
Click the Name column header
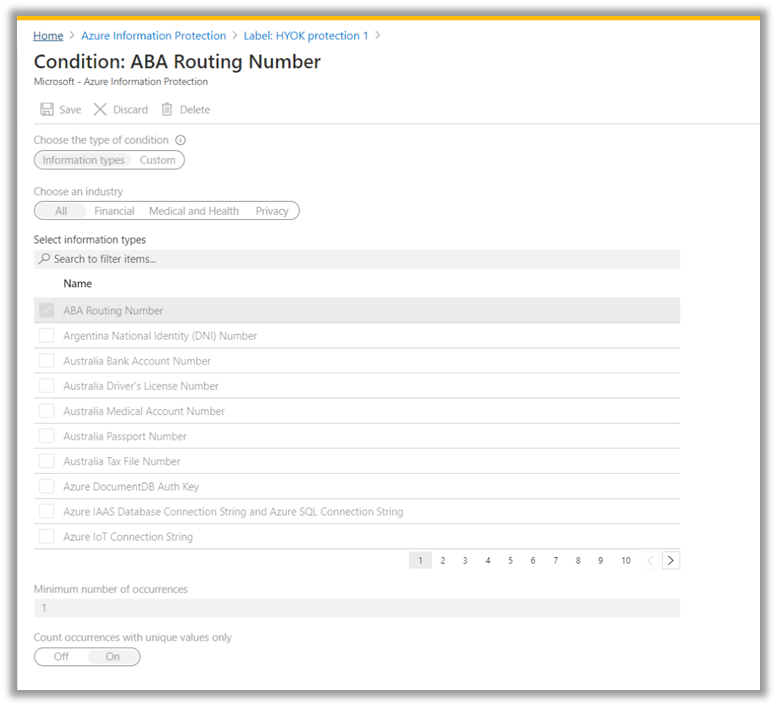click(x=77, y=283)
